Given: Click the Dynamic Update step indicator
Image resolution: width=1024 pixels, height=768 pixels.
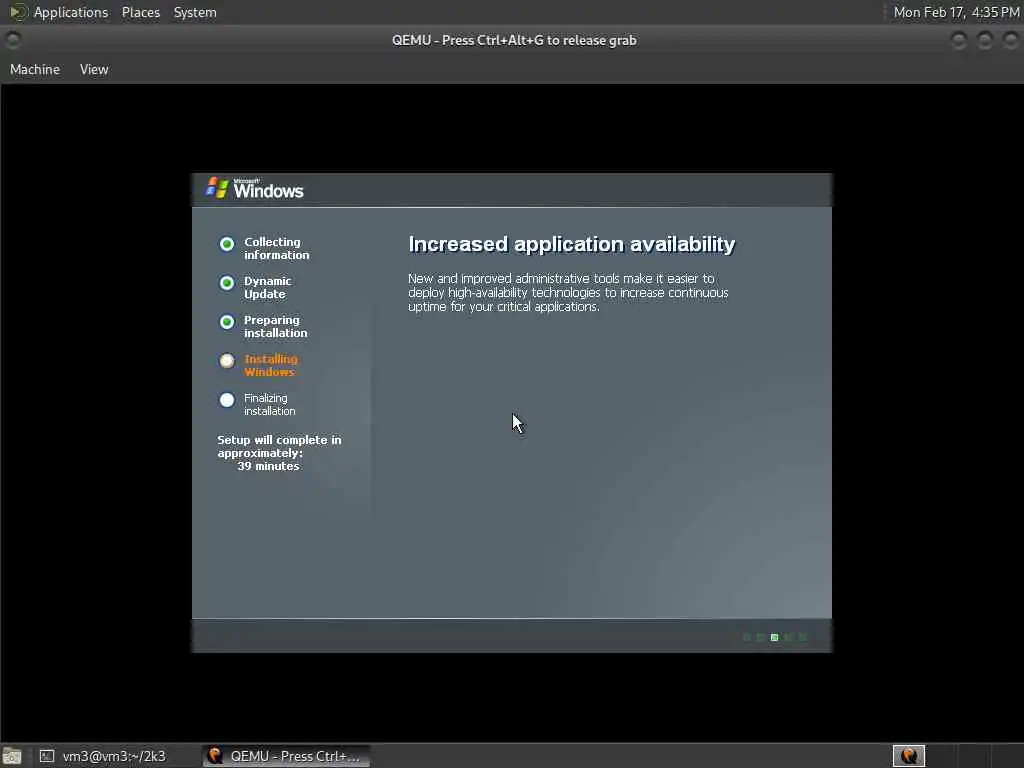Looking at the screenshot, I should (227, 283).
